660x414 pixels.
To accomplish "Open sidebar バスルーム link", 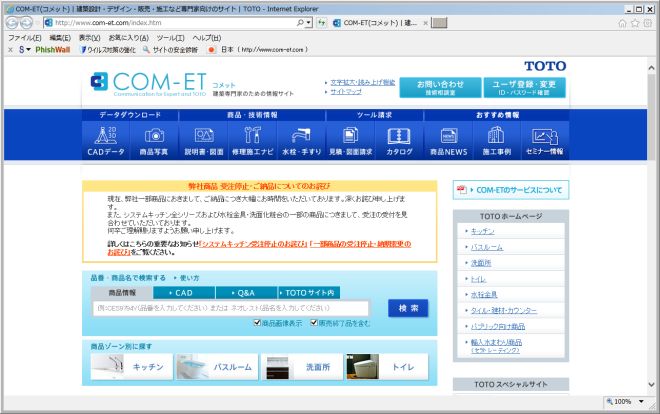I will (487, 247).
